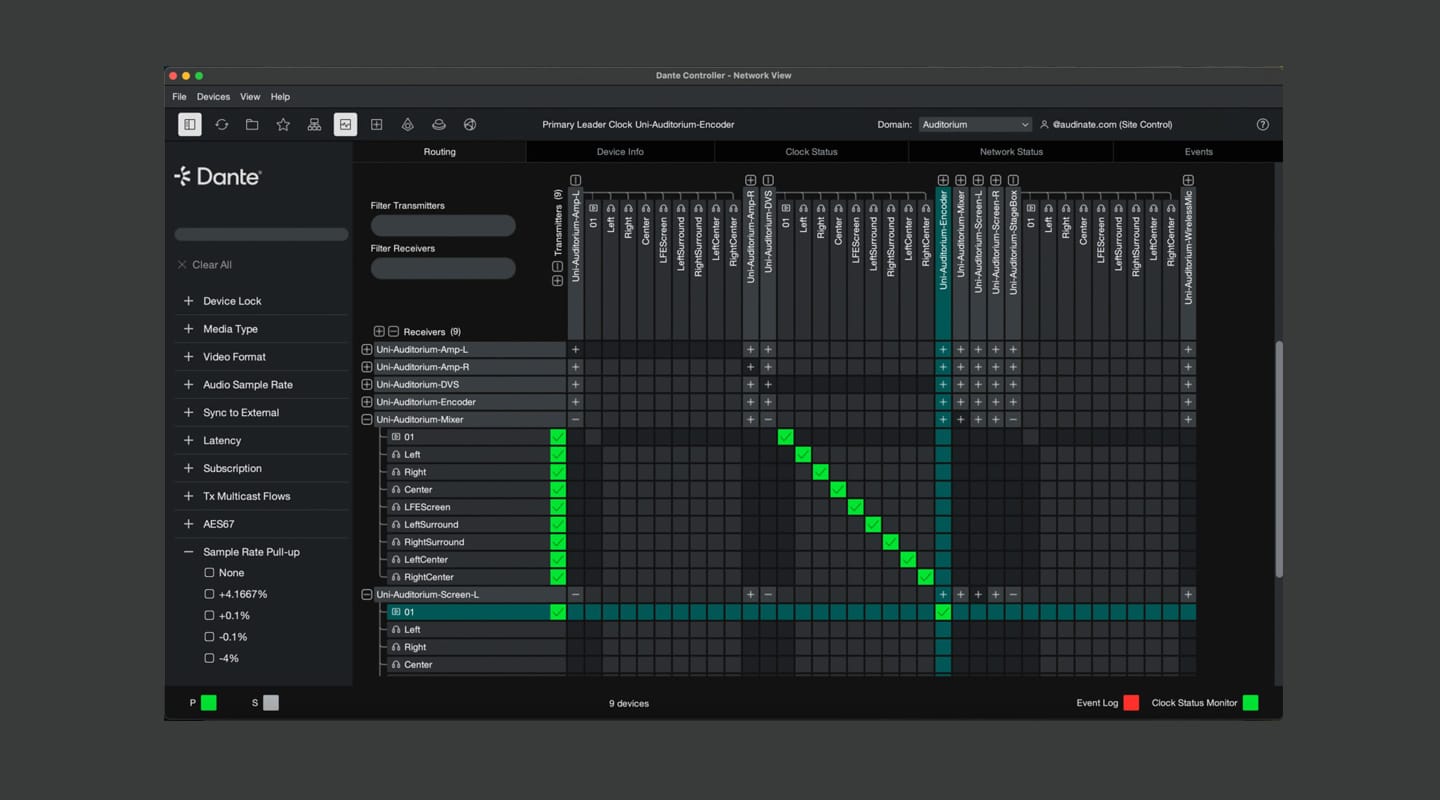Click green check beside Mixer LFEScreen row
Viewport: 1440px width, 800px height.
point(558,507)
